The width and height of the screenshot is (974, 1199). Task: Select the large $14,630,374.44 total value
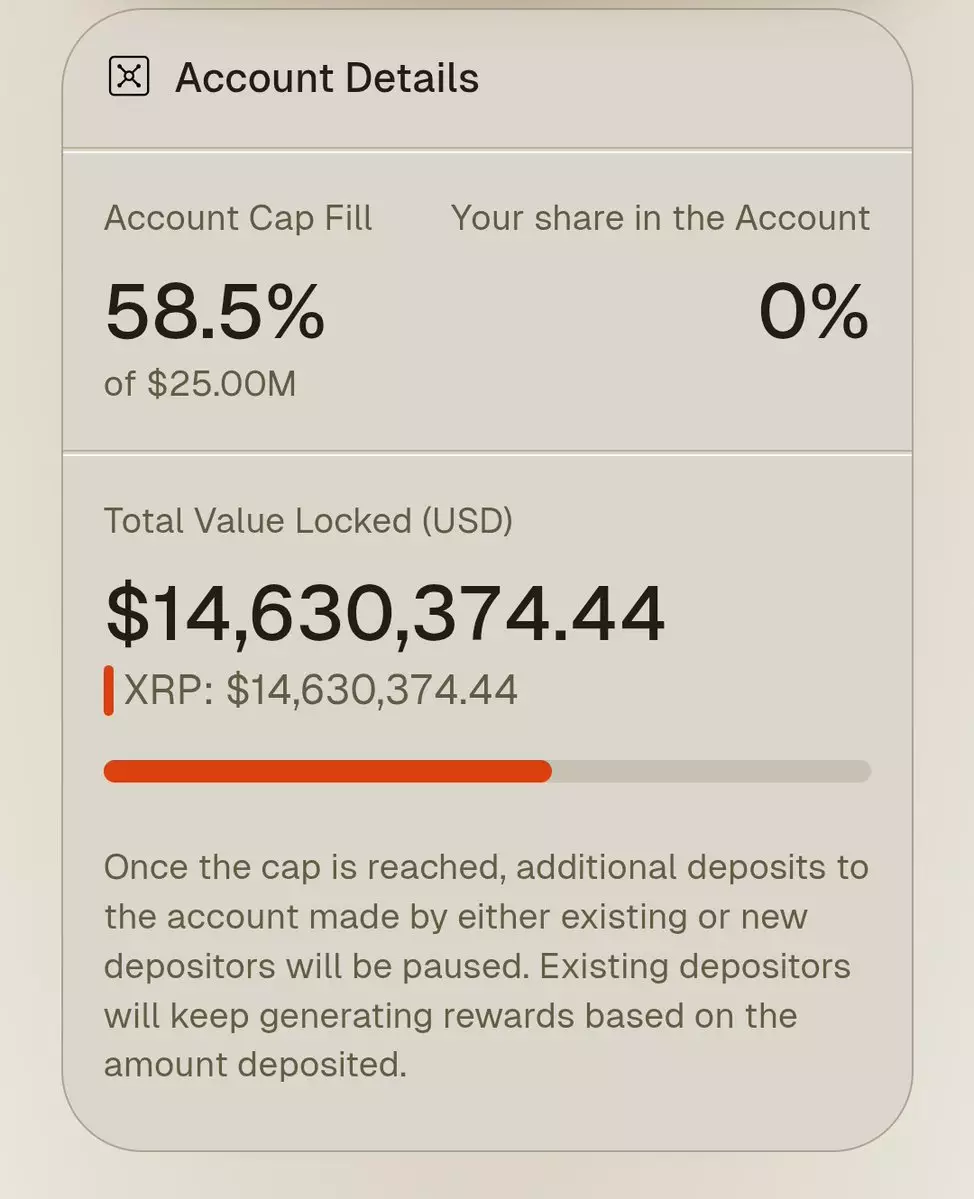click(x=385, y=613)
